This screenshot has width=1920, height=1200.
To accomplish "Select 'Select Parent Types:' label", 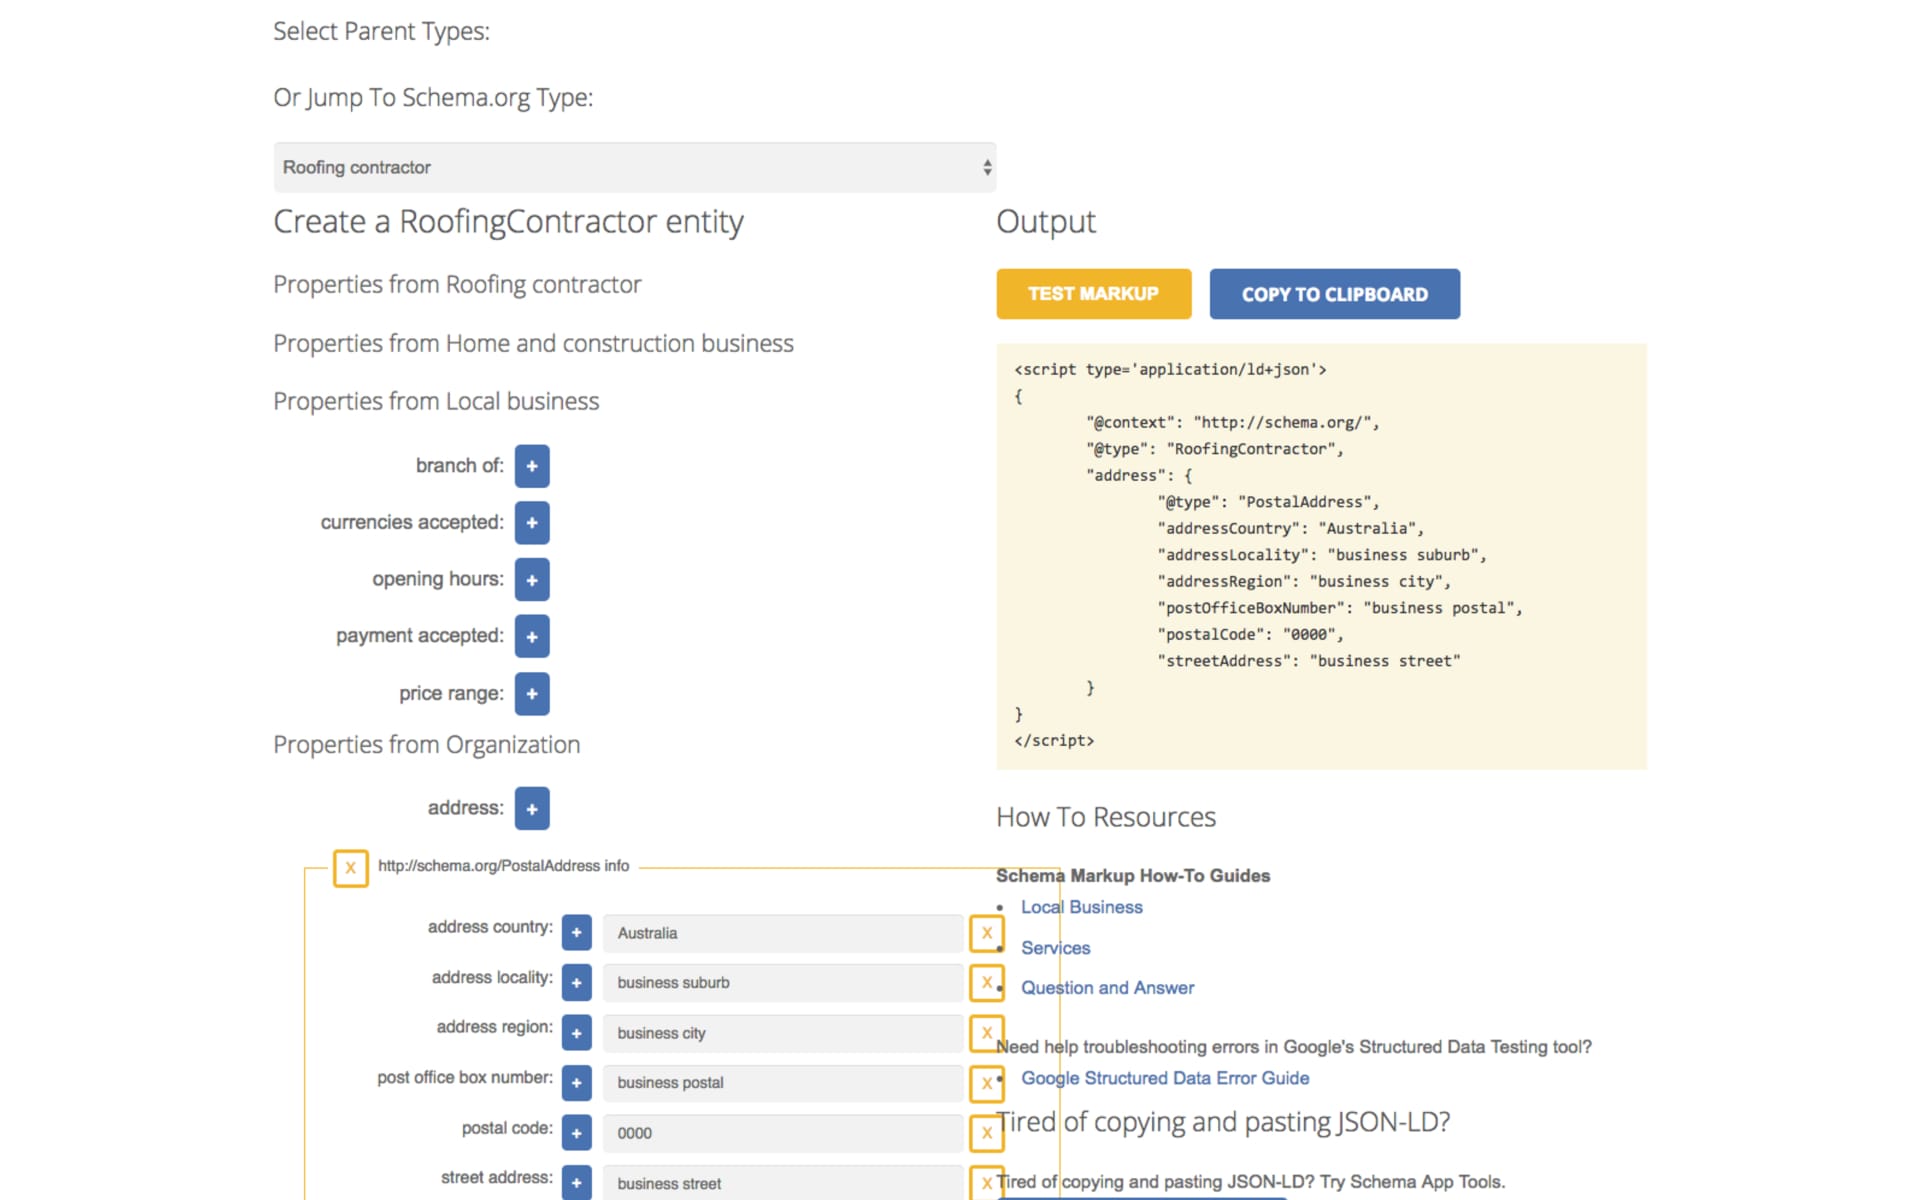I will pyautogui.click(x=381, y=31).
